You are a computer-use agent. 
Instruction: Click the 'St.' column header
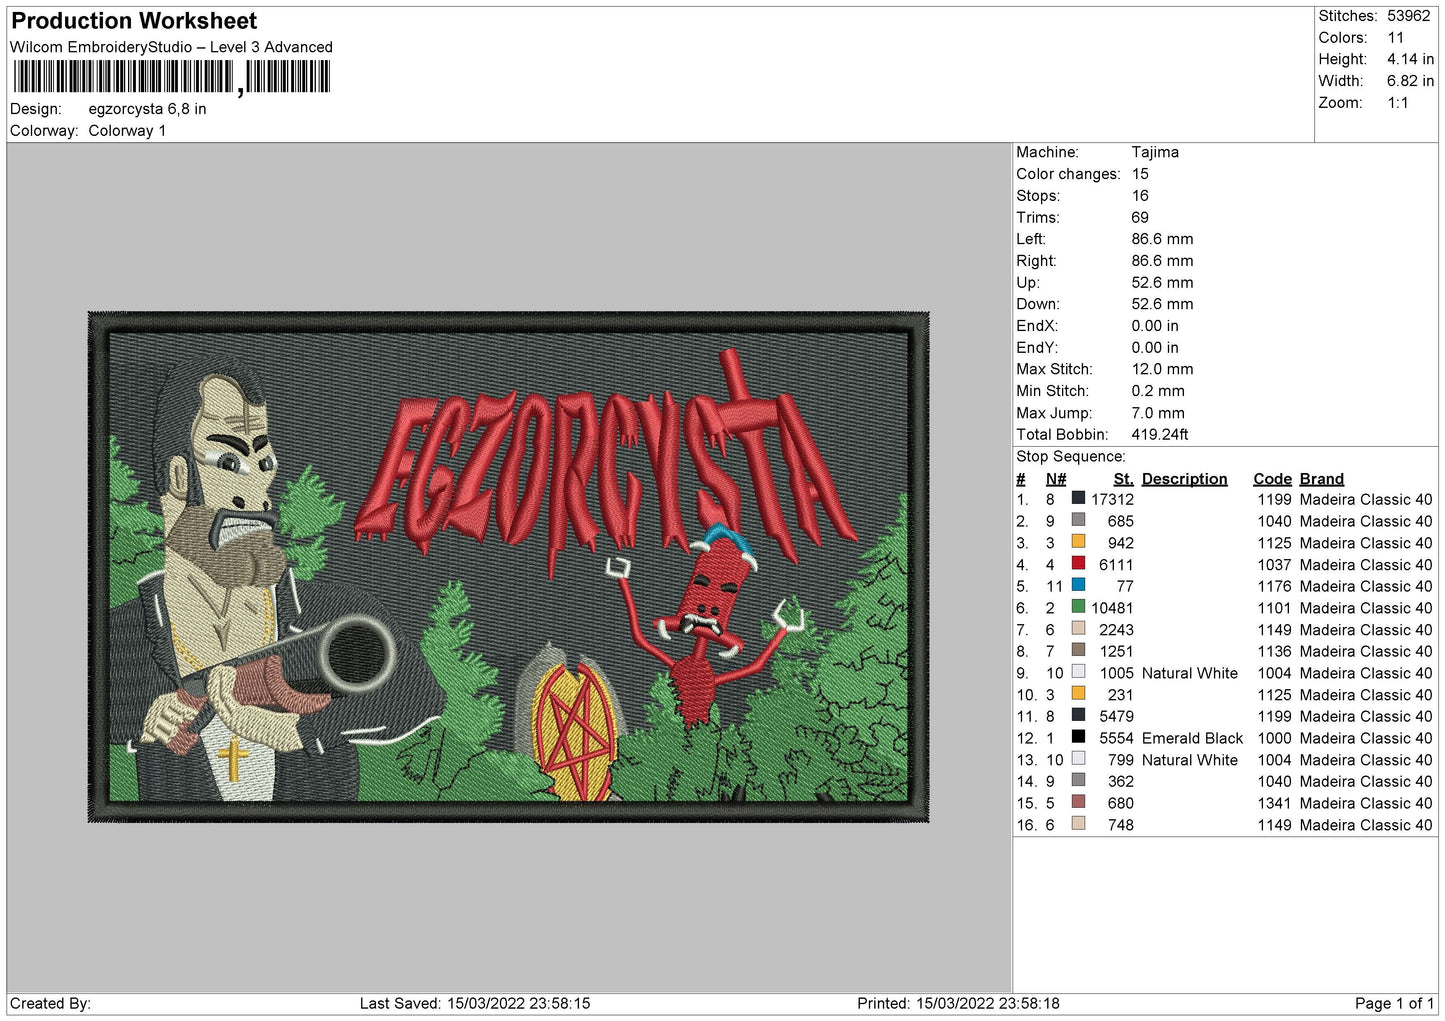[x=1123, y=479]
